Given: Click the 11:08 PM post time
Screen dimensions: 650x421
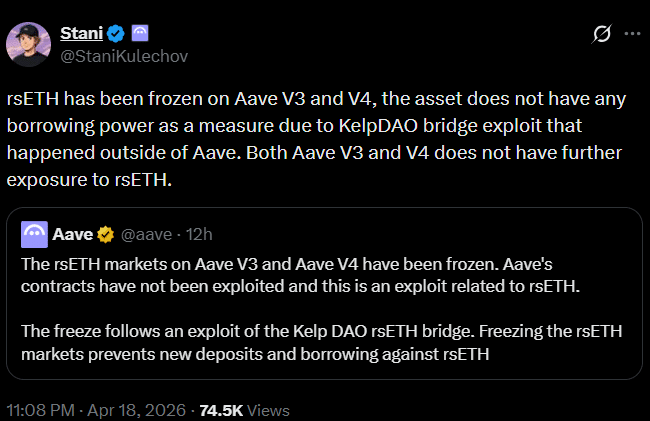Looking at the screenshot, I should coord(40,410).
